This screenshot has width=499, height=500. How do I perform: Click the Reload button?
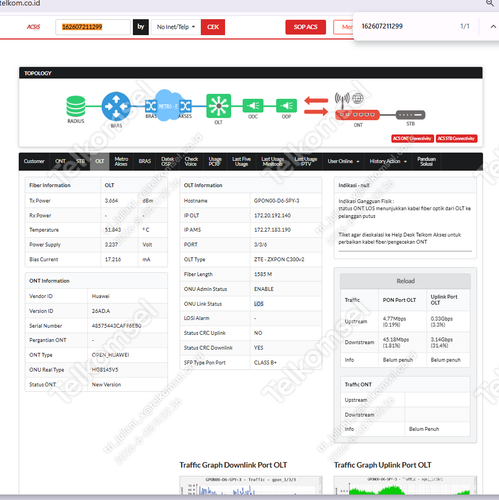405,281
